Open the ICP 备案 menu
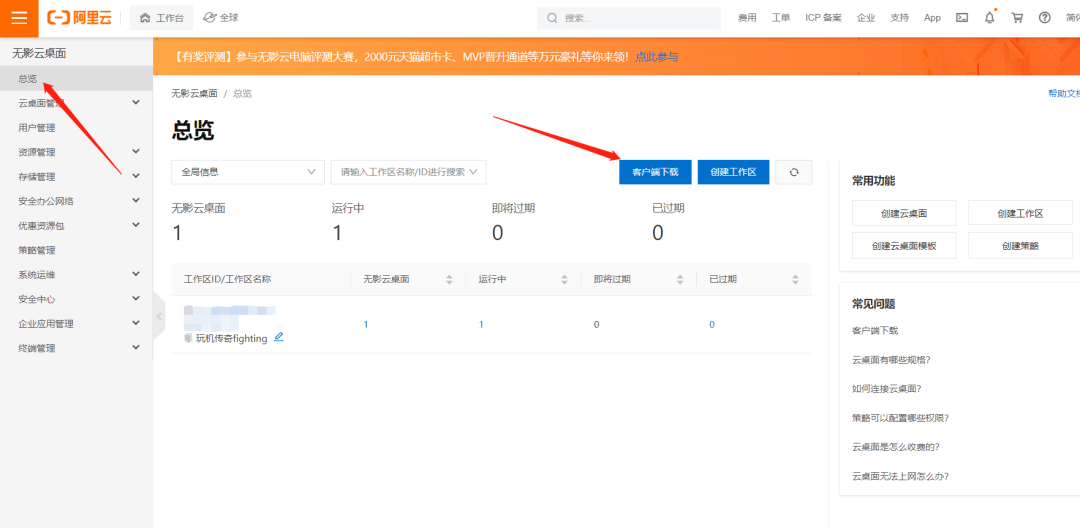 [823, 18]
